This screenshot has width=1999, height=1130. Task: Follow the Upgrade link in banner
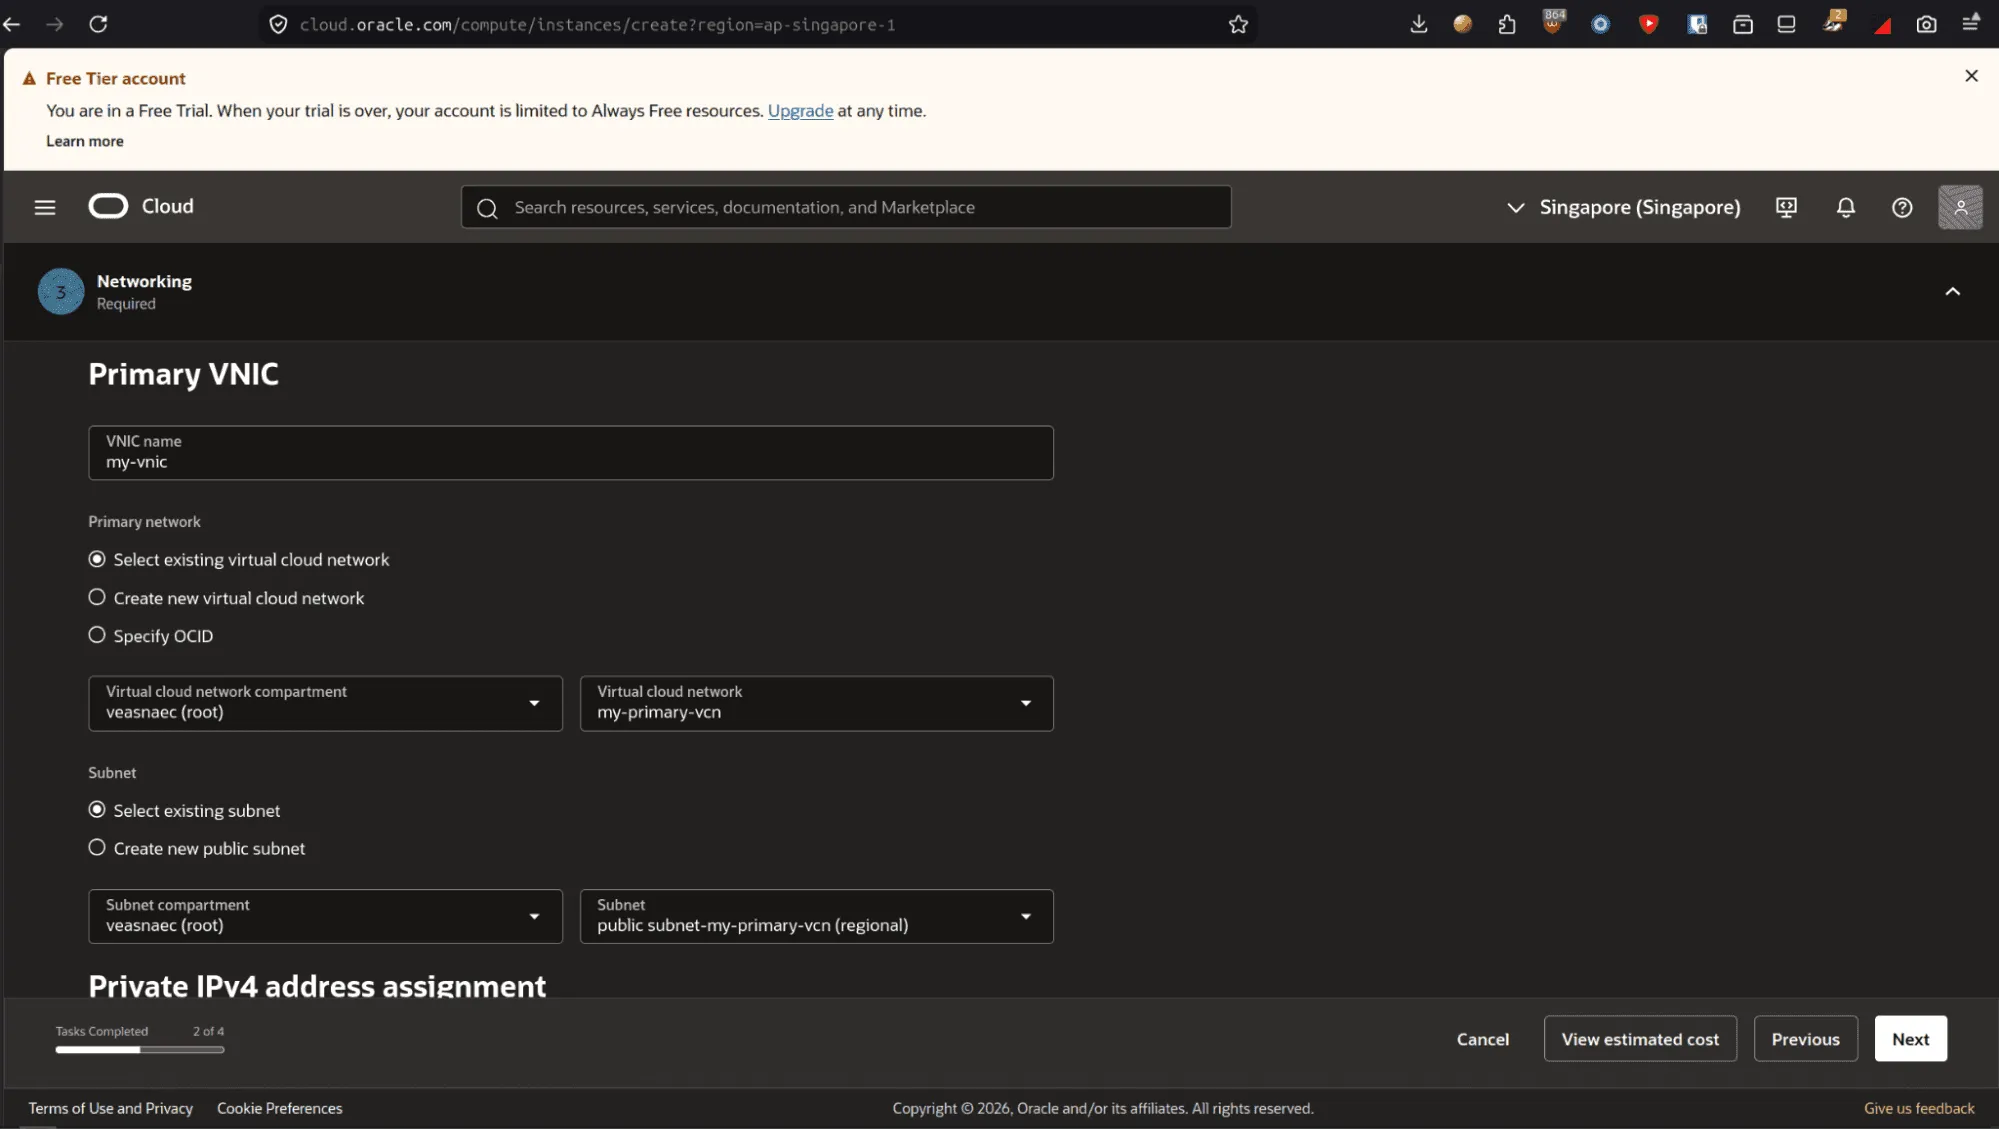tap(800, 111)
